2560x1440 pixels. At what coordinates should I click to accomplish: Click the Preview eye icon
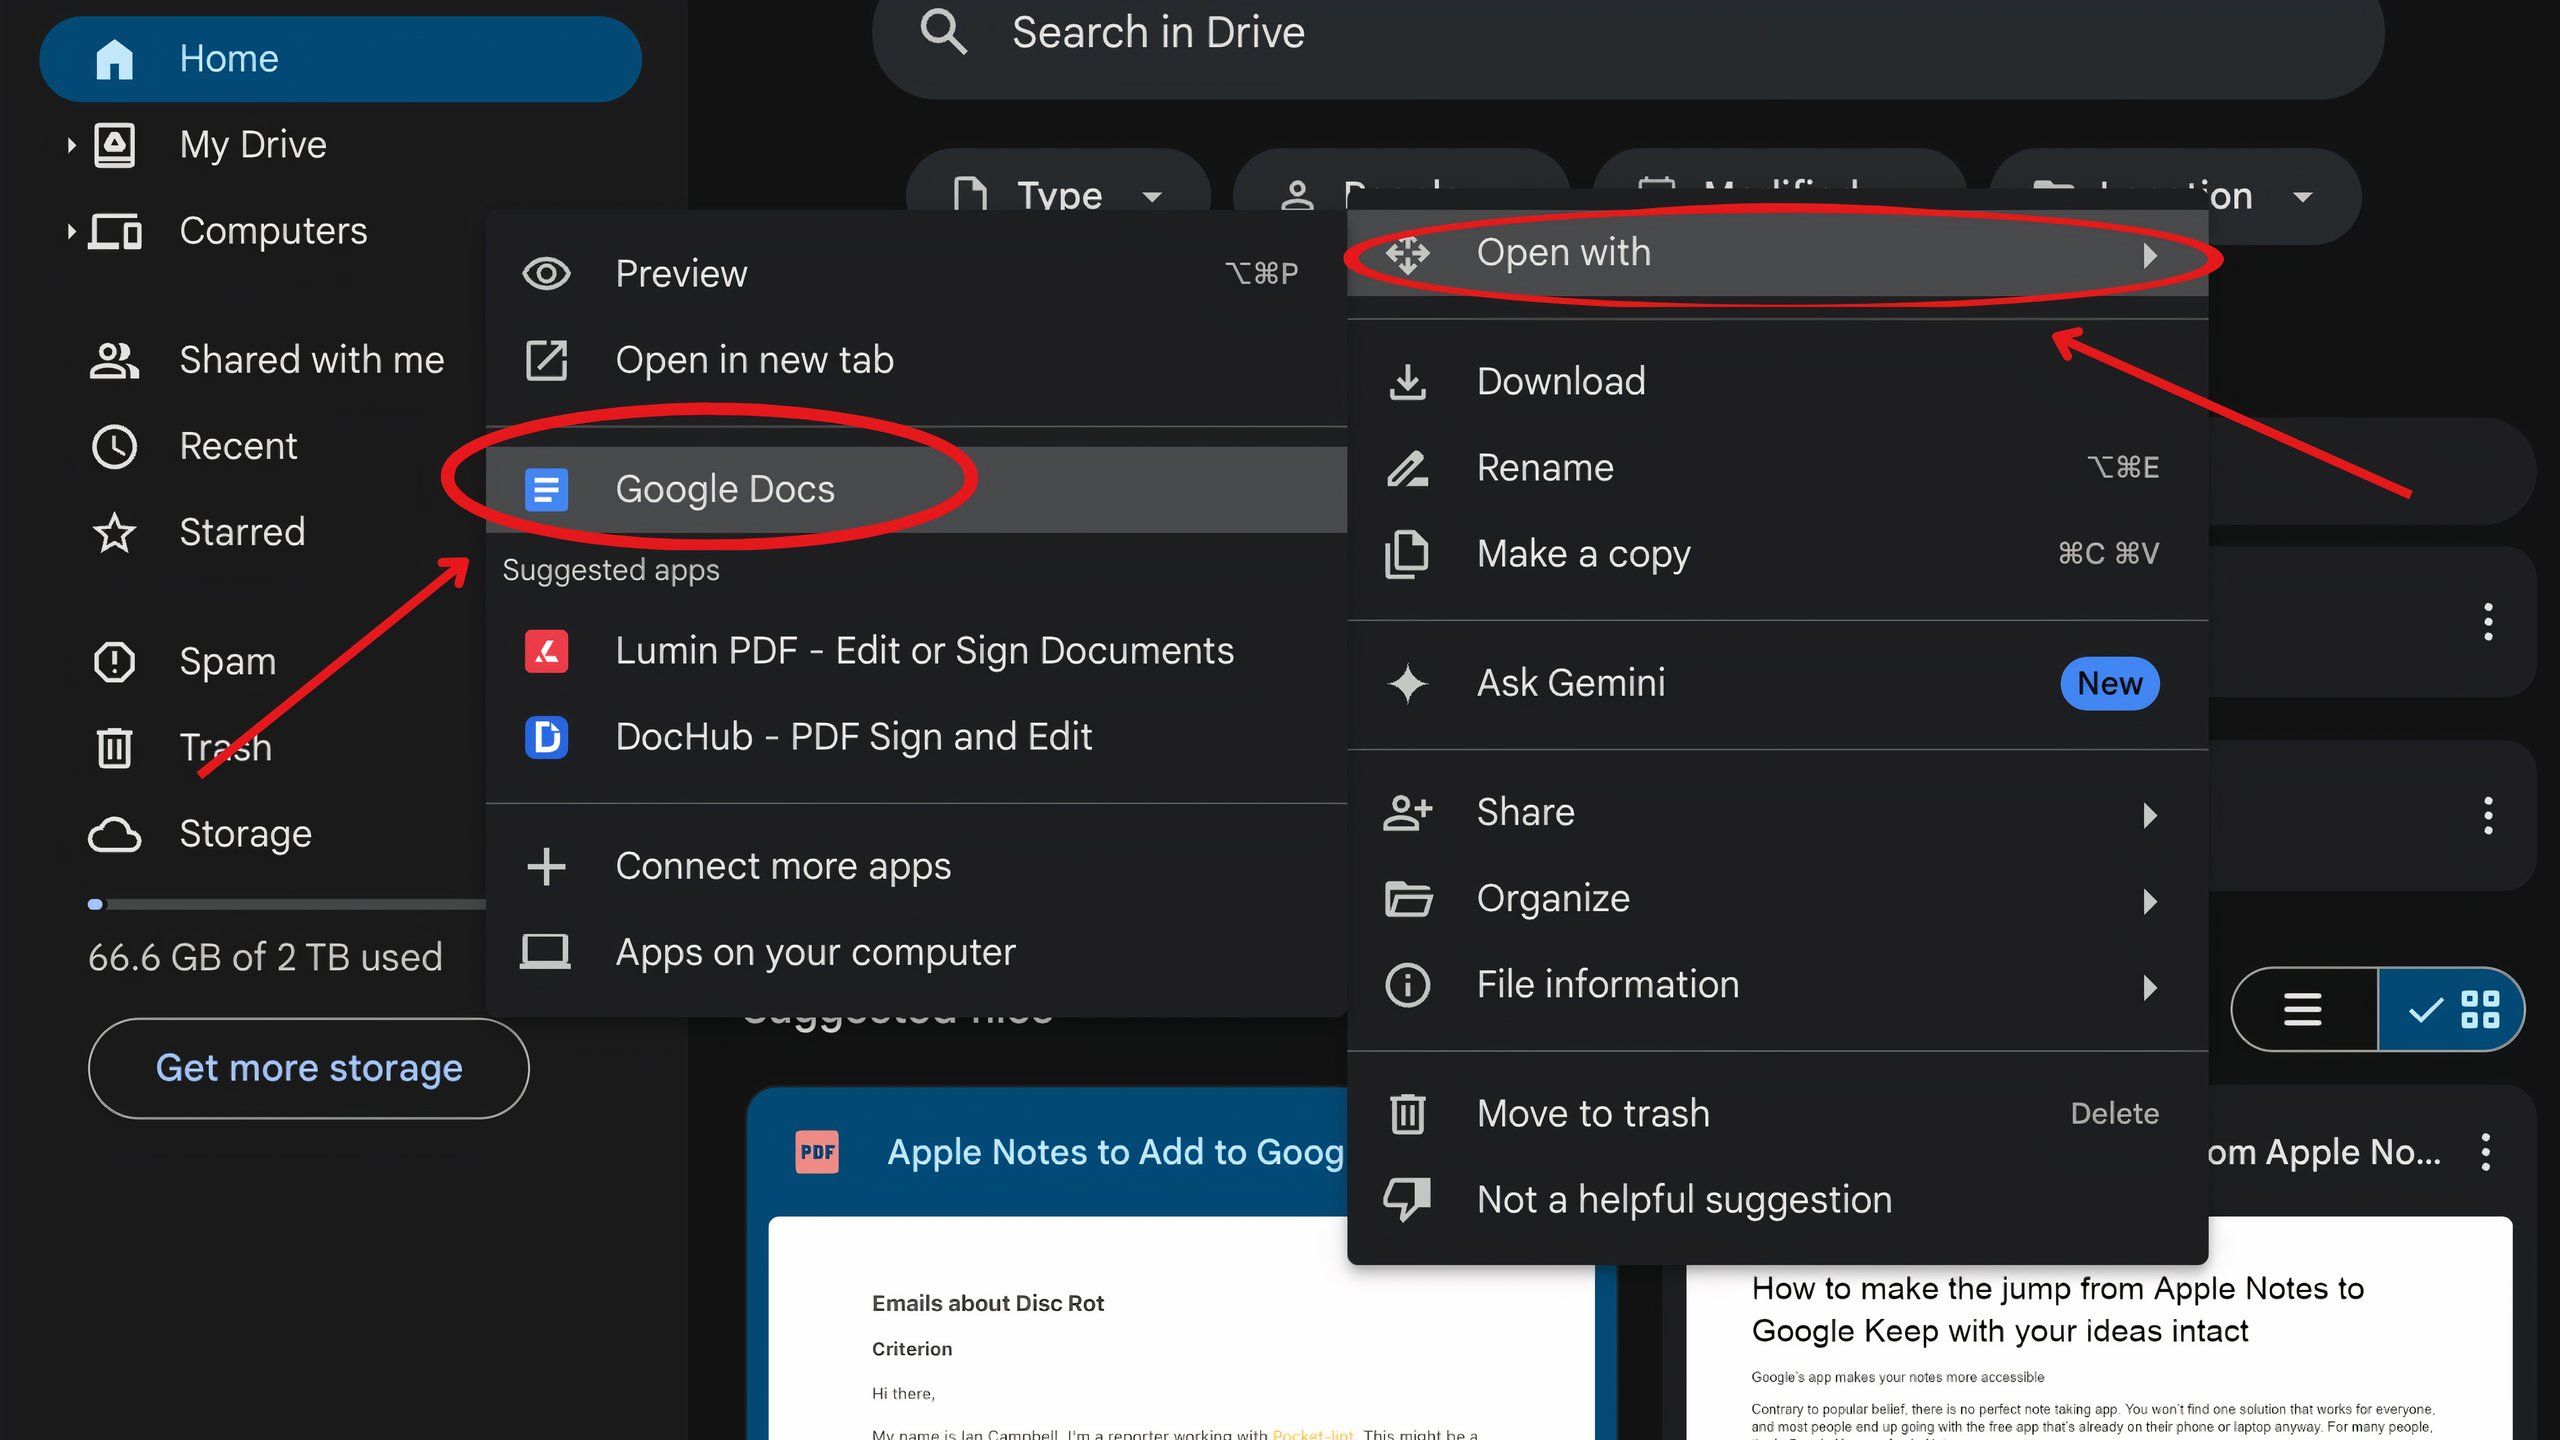click(546, 273)
